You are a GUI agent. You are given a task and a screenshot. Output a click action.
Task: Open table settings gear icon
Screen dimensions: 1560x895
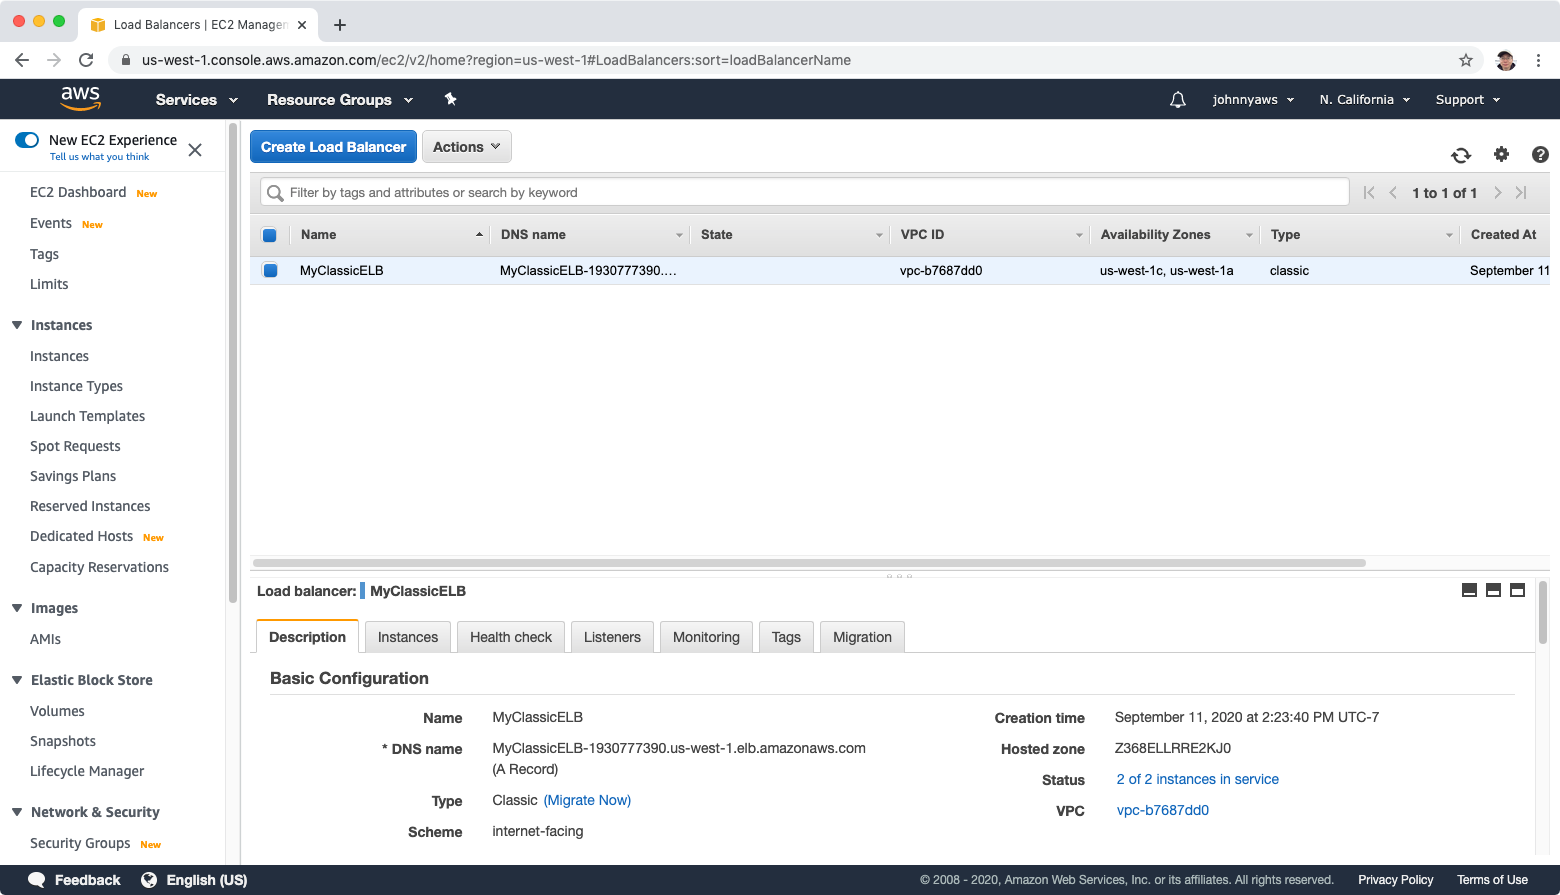pyautogui.click(x=1501, y=154)
